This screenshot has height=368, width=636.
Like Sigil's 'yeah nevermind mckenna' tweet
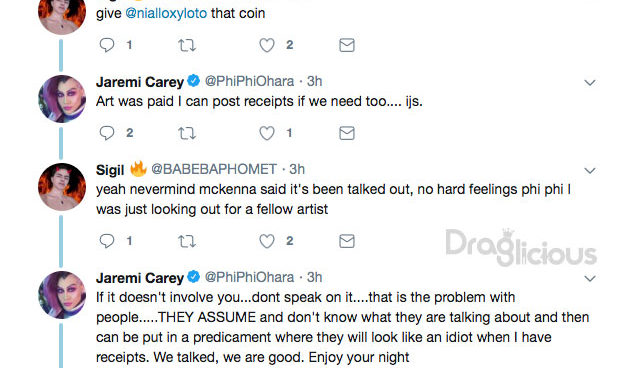[267, 241]
